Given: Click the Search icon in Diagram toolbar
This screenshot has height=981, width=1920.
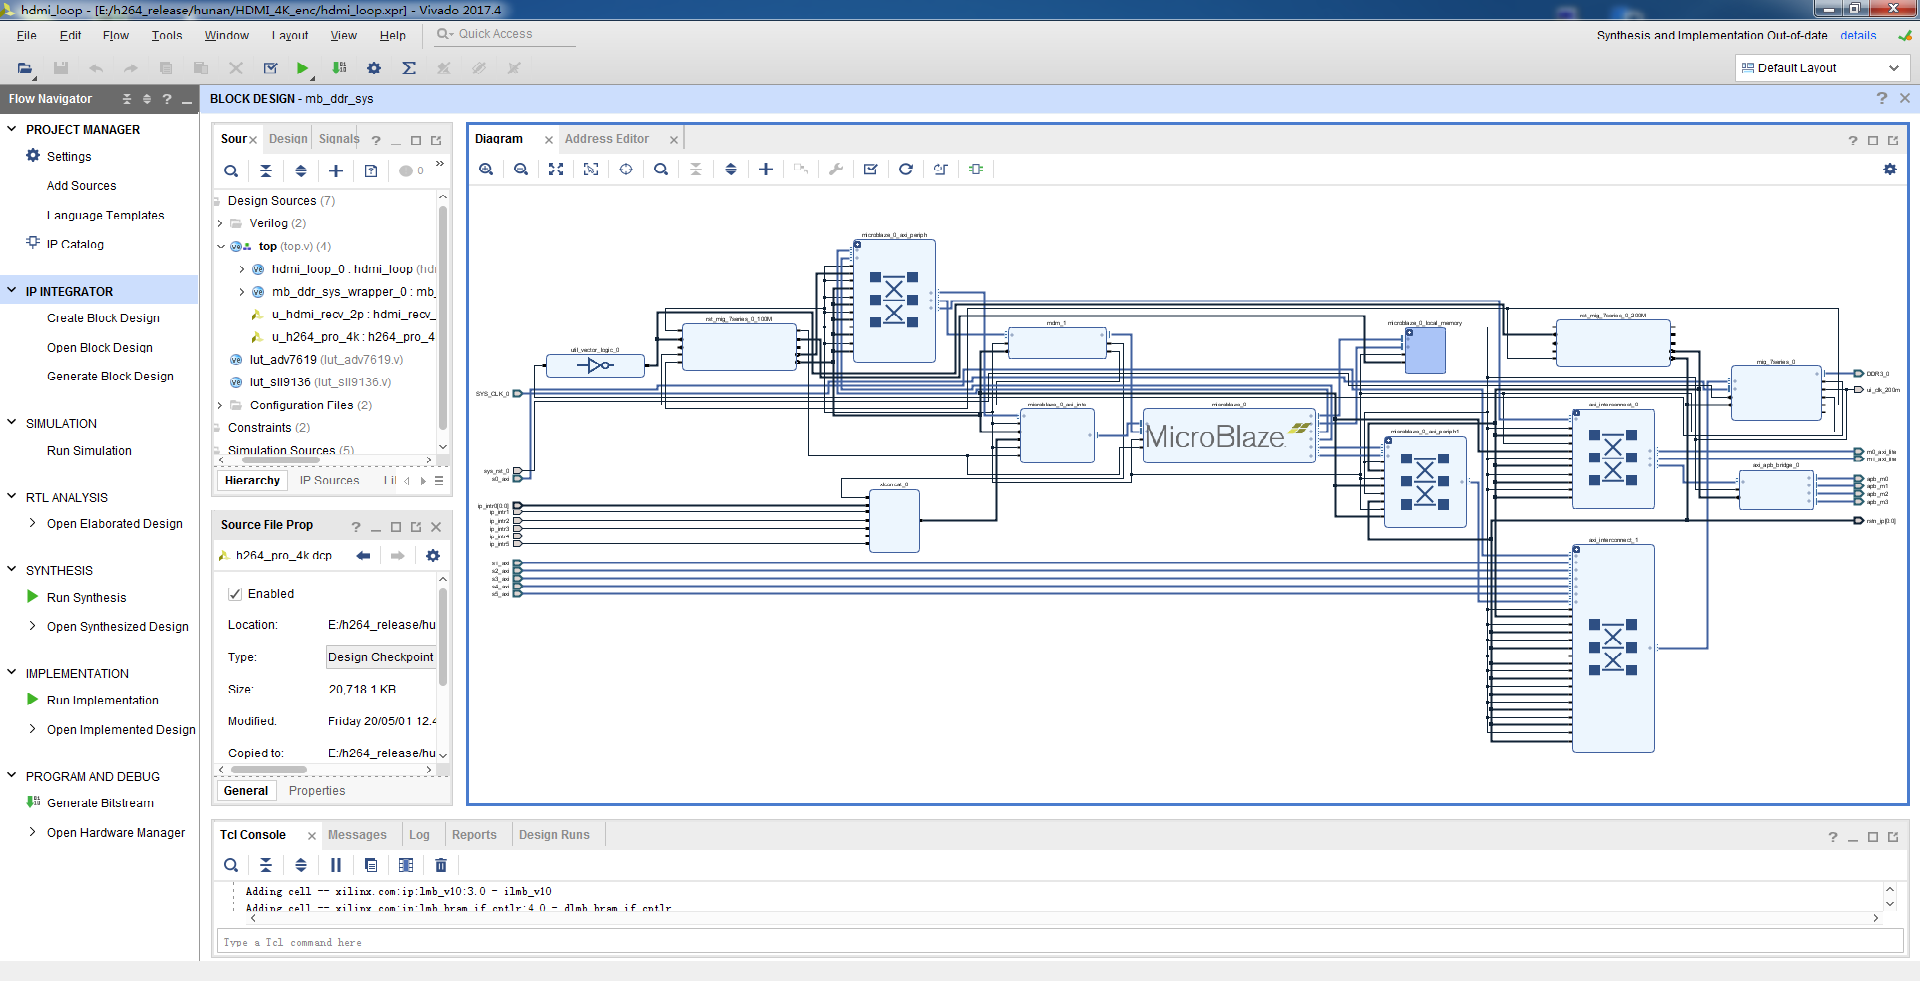Looking at the screenshot, I should 661,169.
